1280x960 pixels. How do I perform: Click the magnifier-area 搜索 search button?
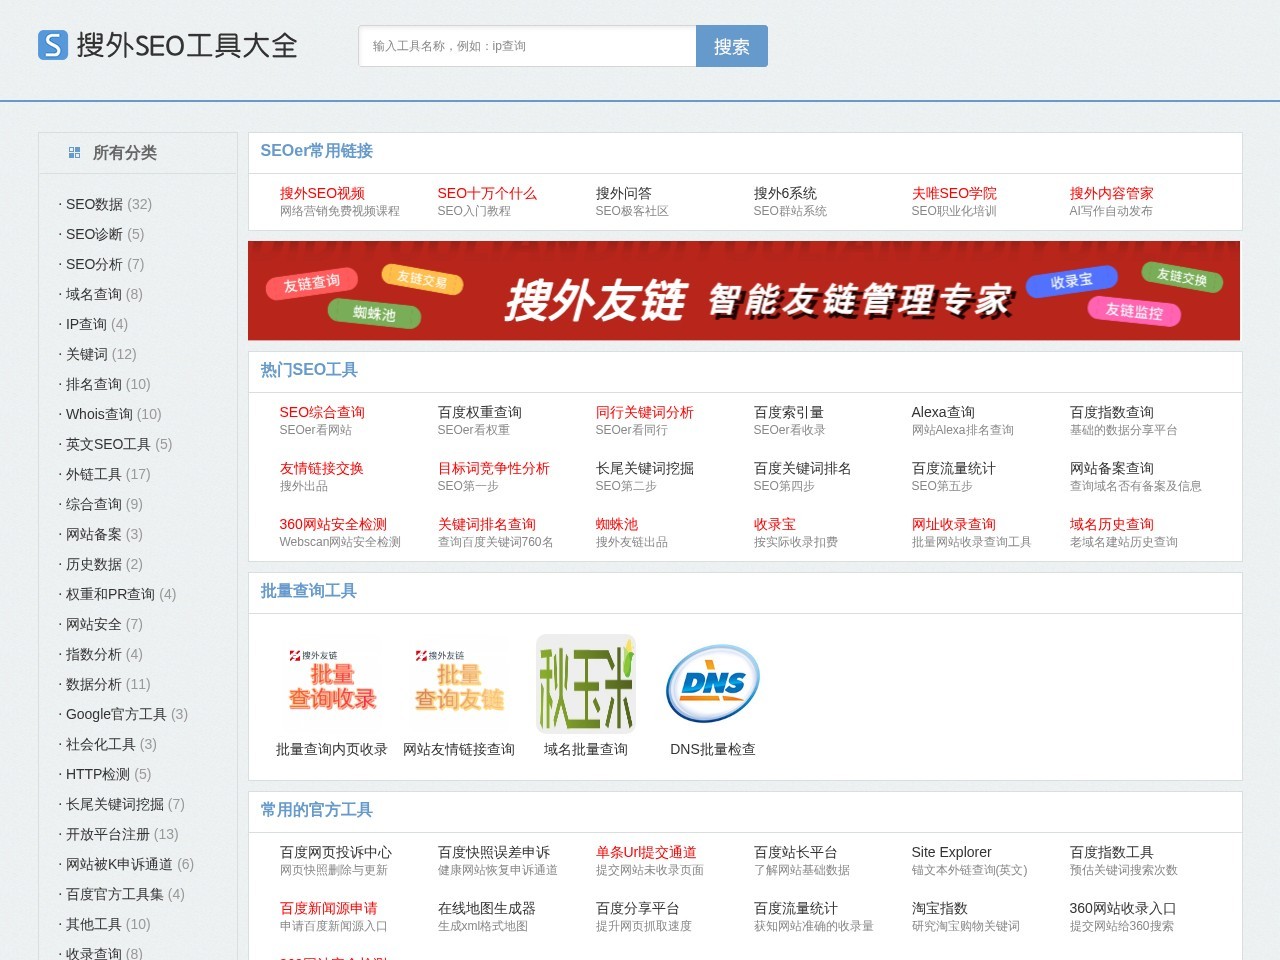click(731, 45)
